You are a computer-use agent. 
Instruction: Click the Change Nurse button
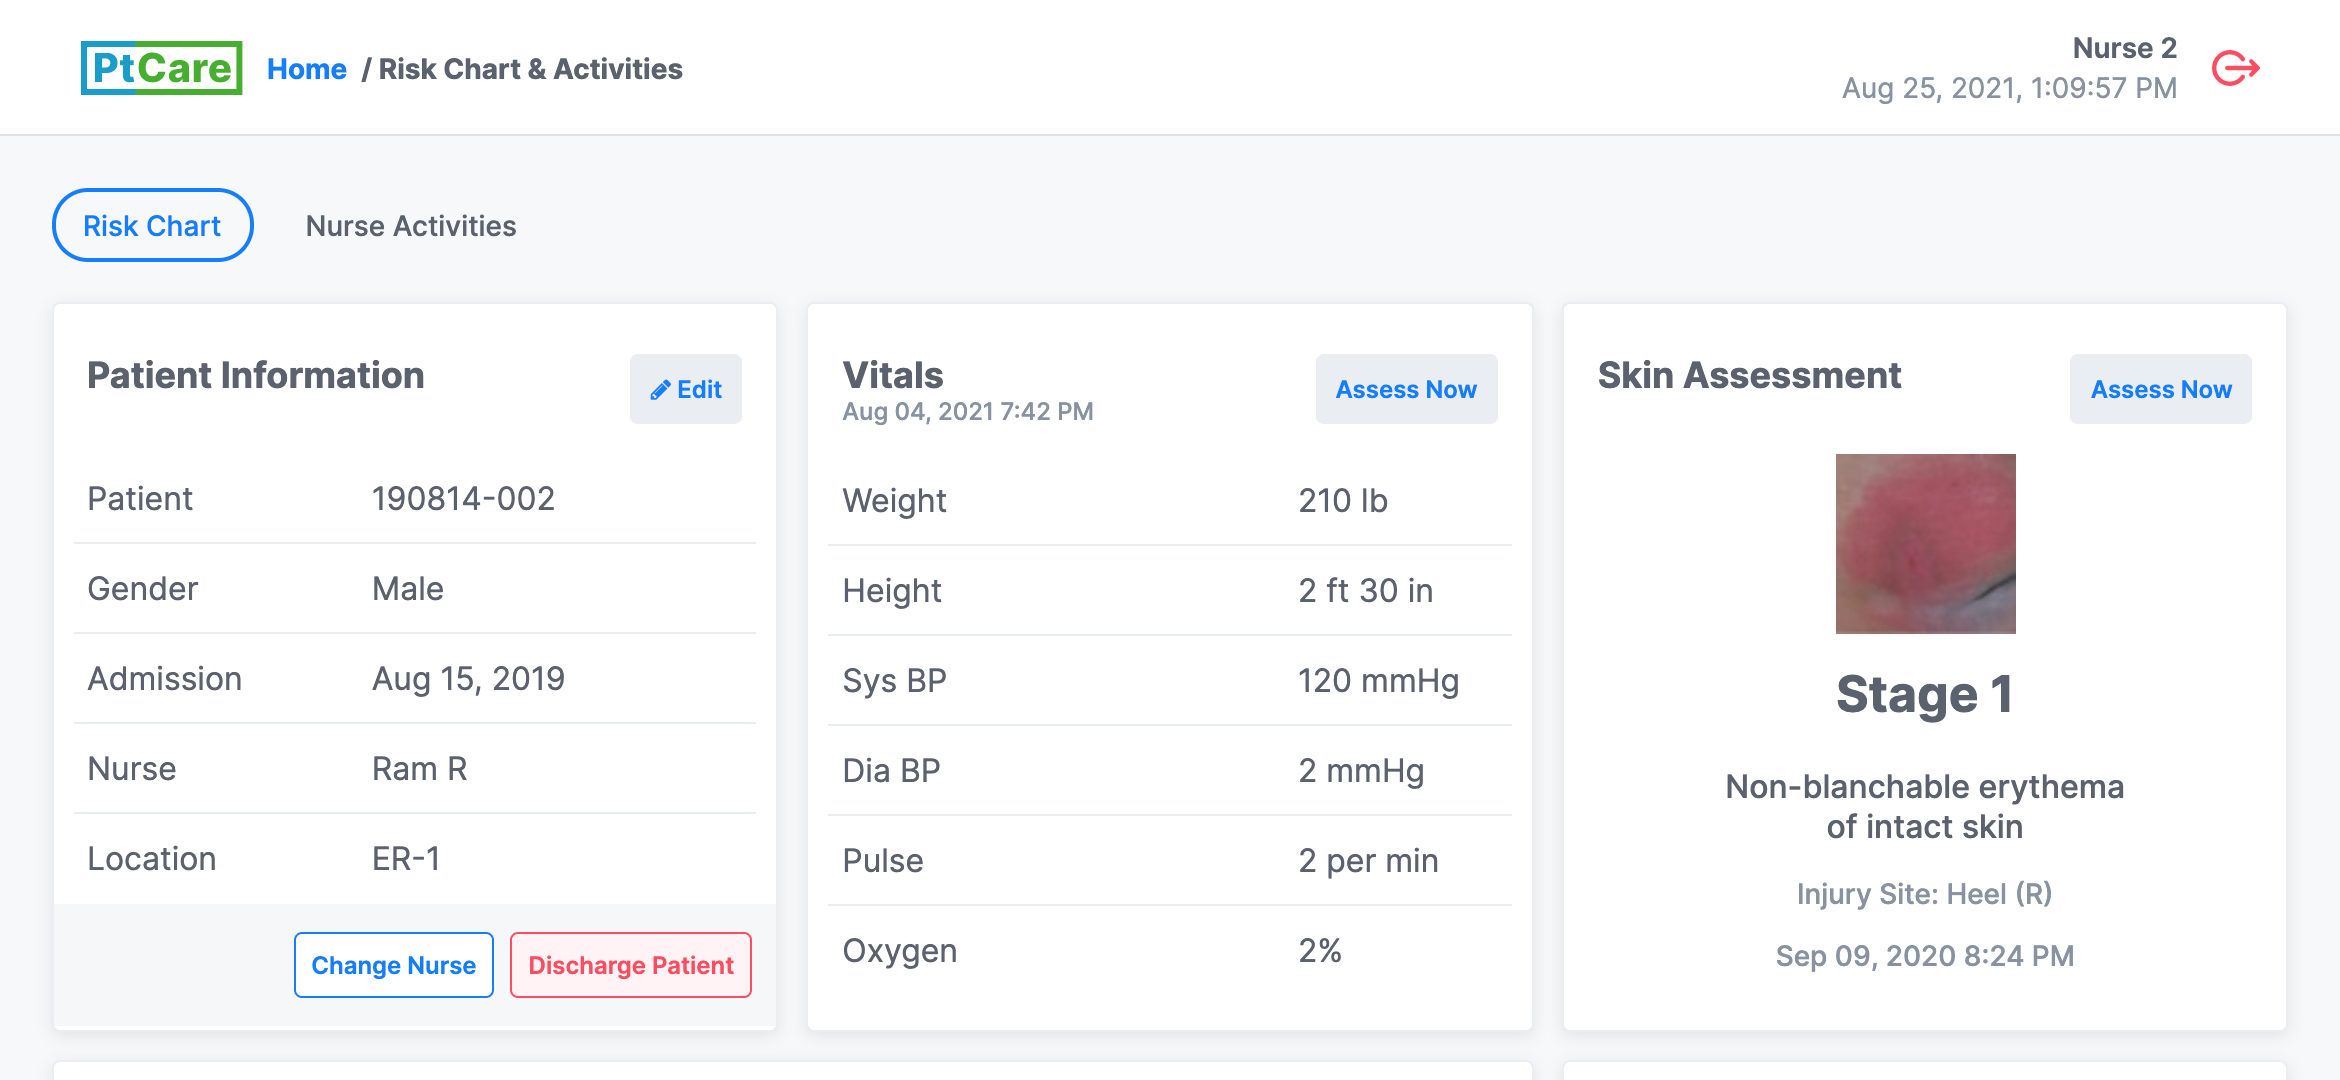394,965
